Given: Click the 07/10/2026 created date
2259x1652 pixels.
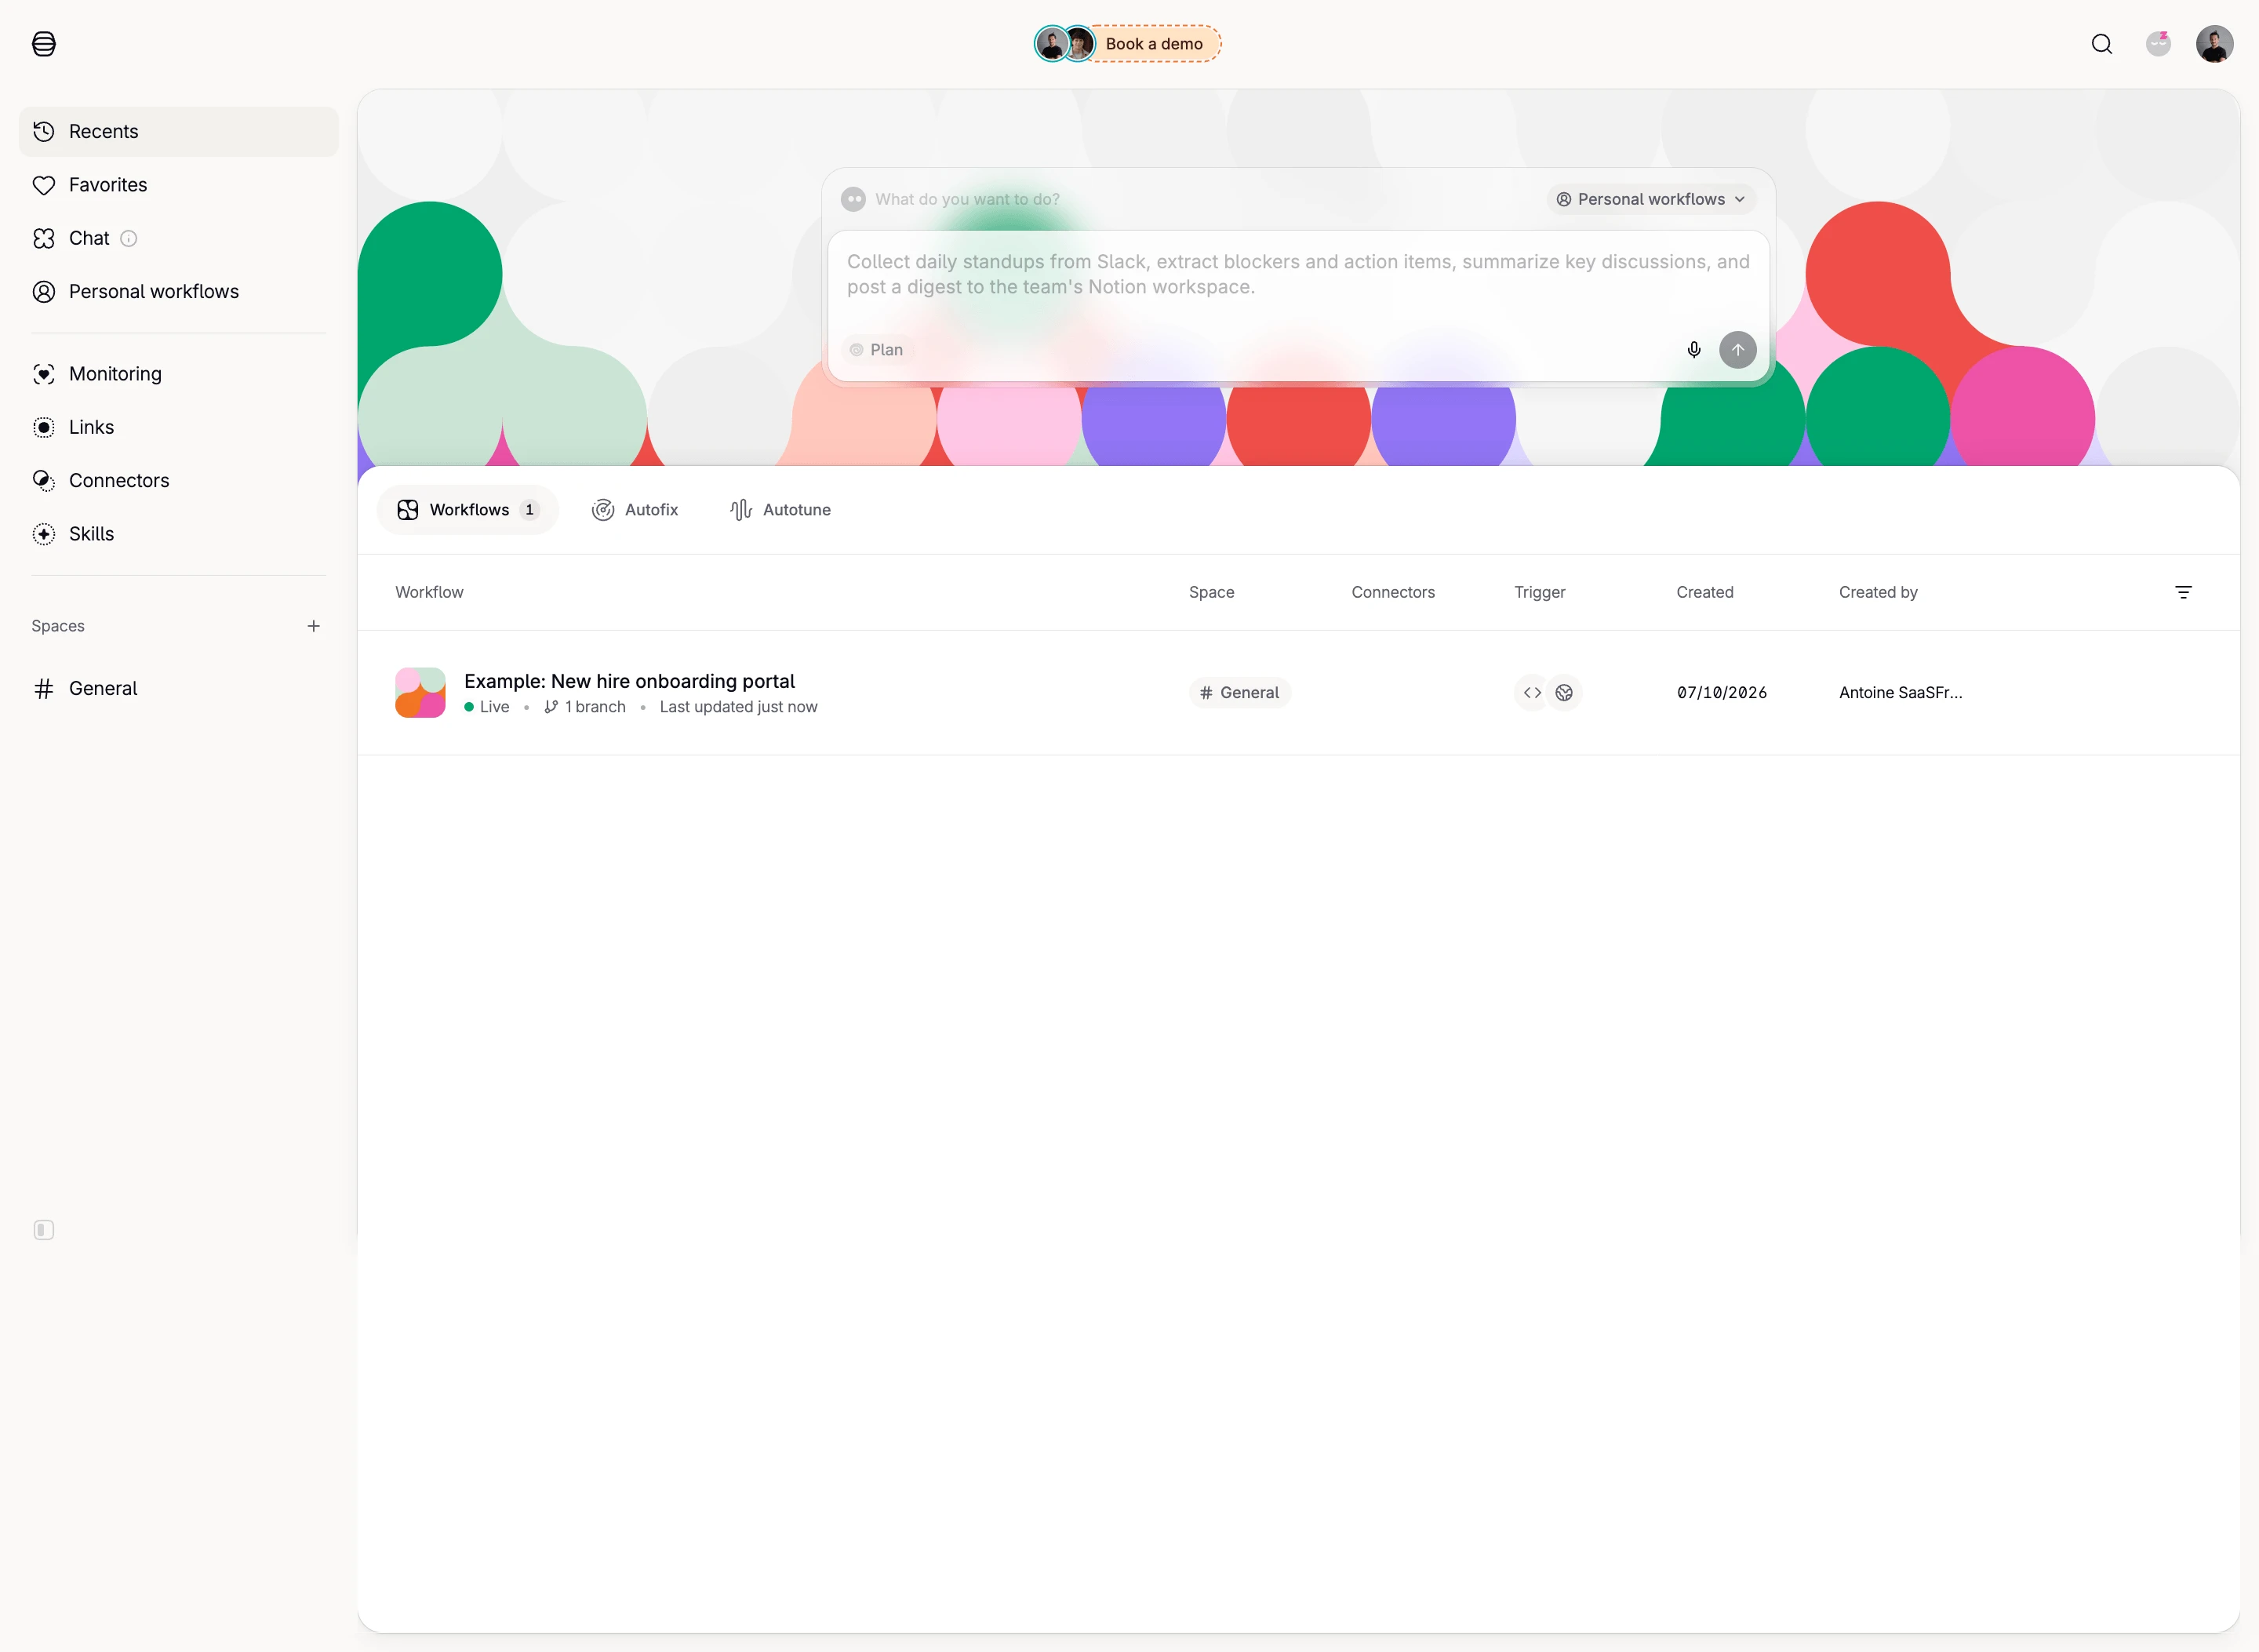Looking at the screenshot, I should point(1721,693).
